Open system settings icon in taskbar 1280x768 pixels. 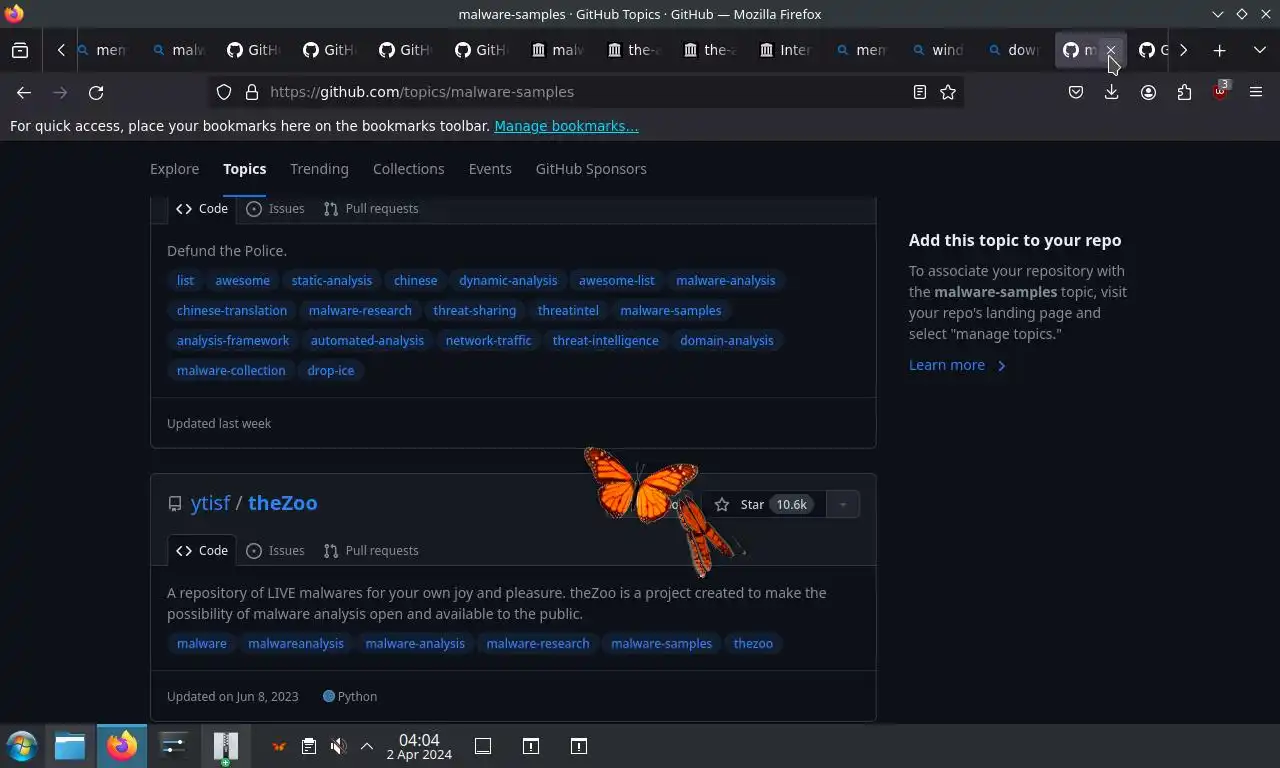(x=174, y=746)
